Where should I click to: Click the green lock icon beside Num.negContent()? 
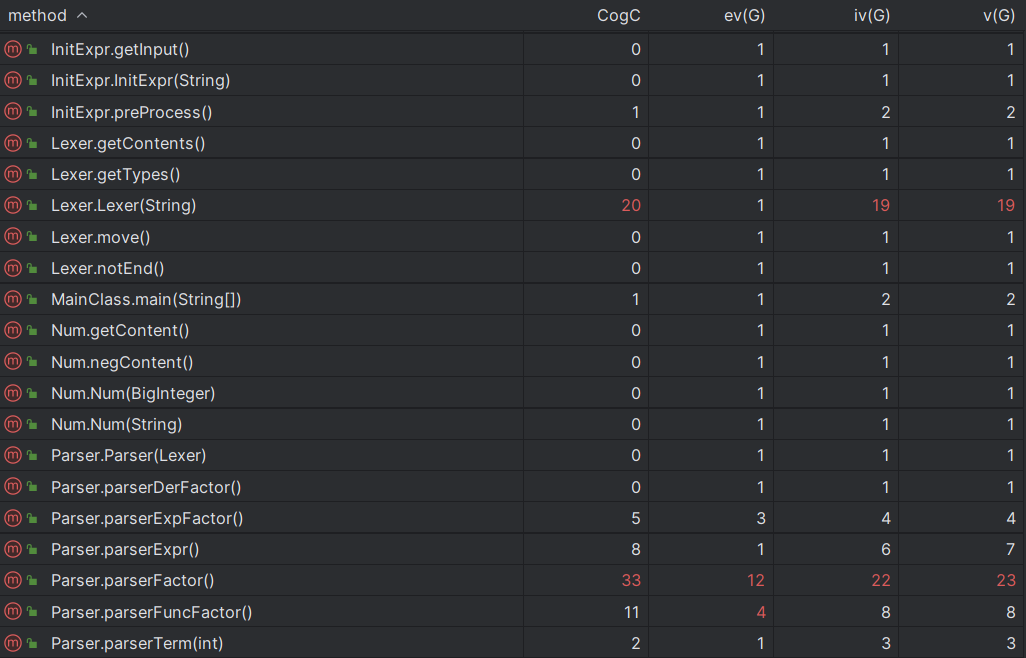click(32, 362)
